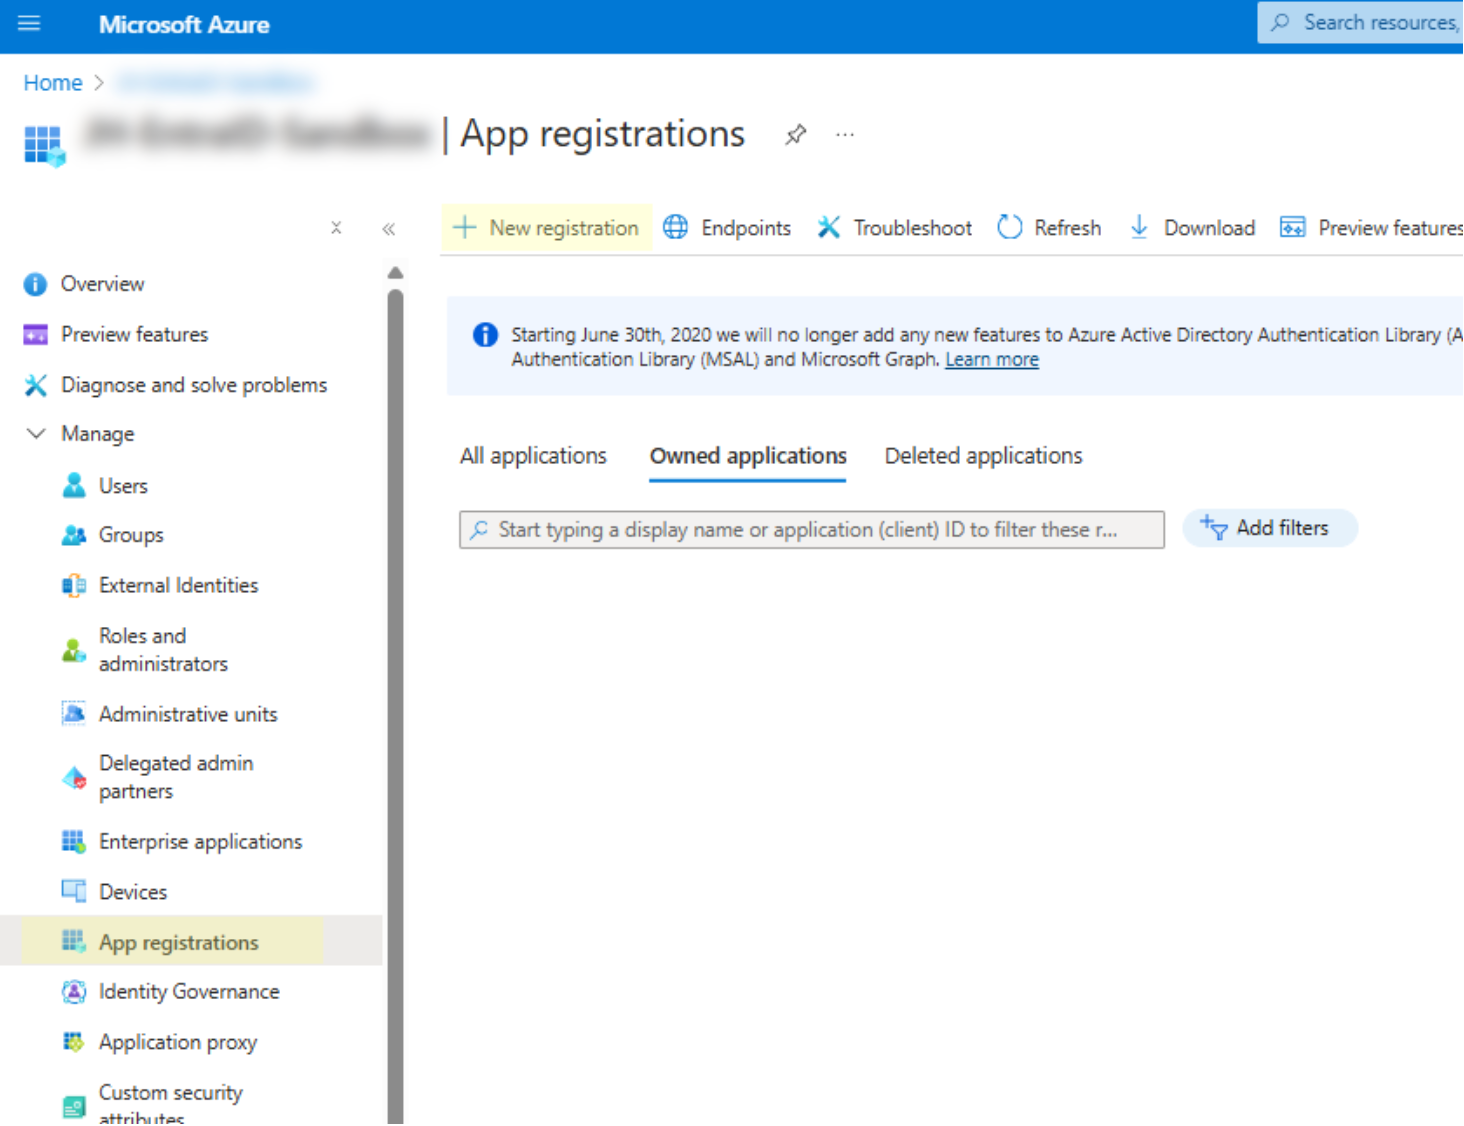This screenshot has width=1464, height=1126.
Task: Open Devices
Action: [133, 892]
